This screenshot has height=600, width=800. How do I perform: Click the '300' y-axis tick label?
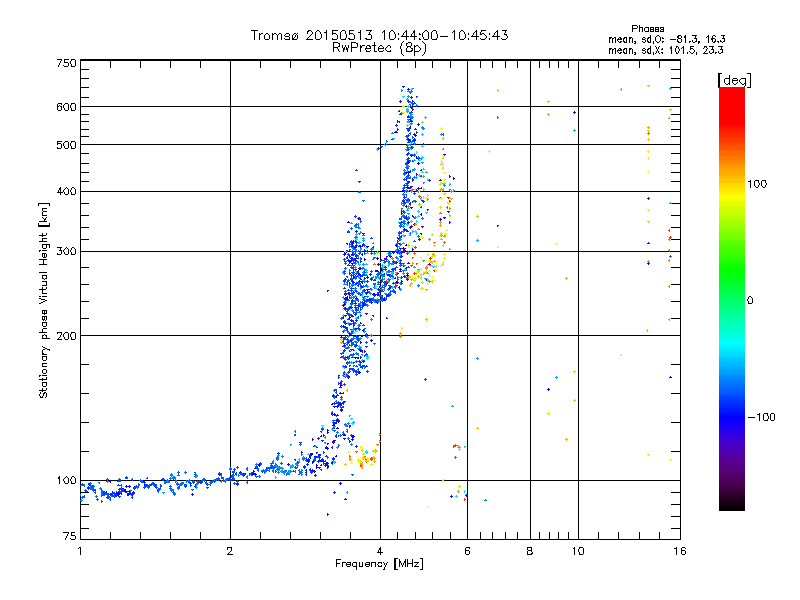pyautogui.click(x=66, y=252)
